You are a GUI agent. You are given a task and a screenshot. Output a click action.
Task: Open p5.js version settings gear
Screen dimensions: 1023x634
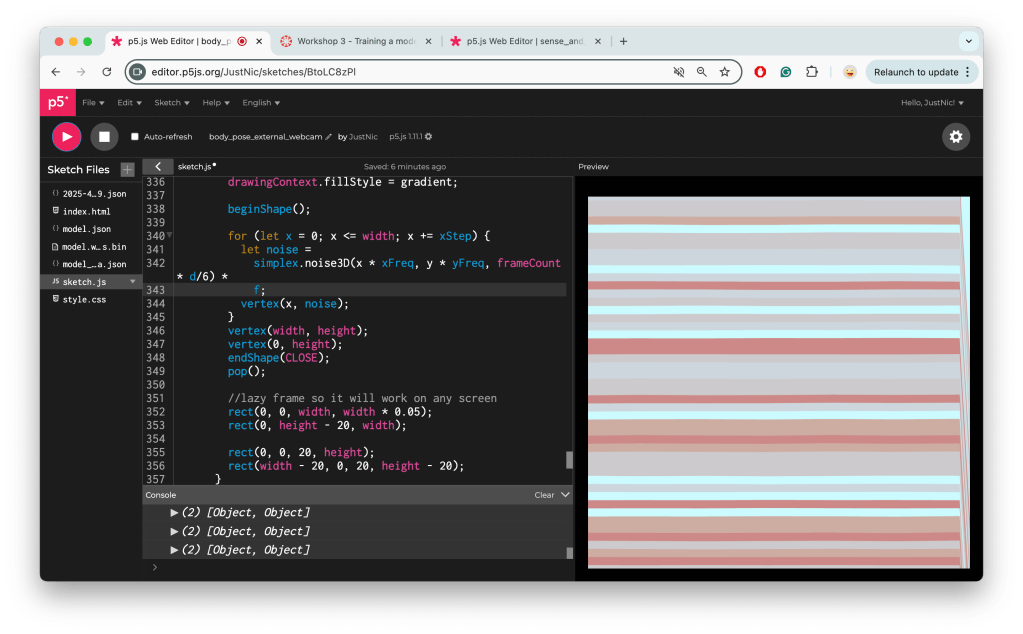coord(429,137)
